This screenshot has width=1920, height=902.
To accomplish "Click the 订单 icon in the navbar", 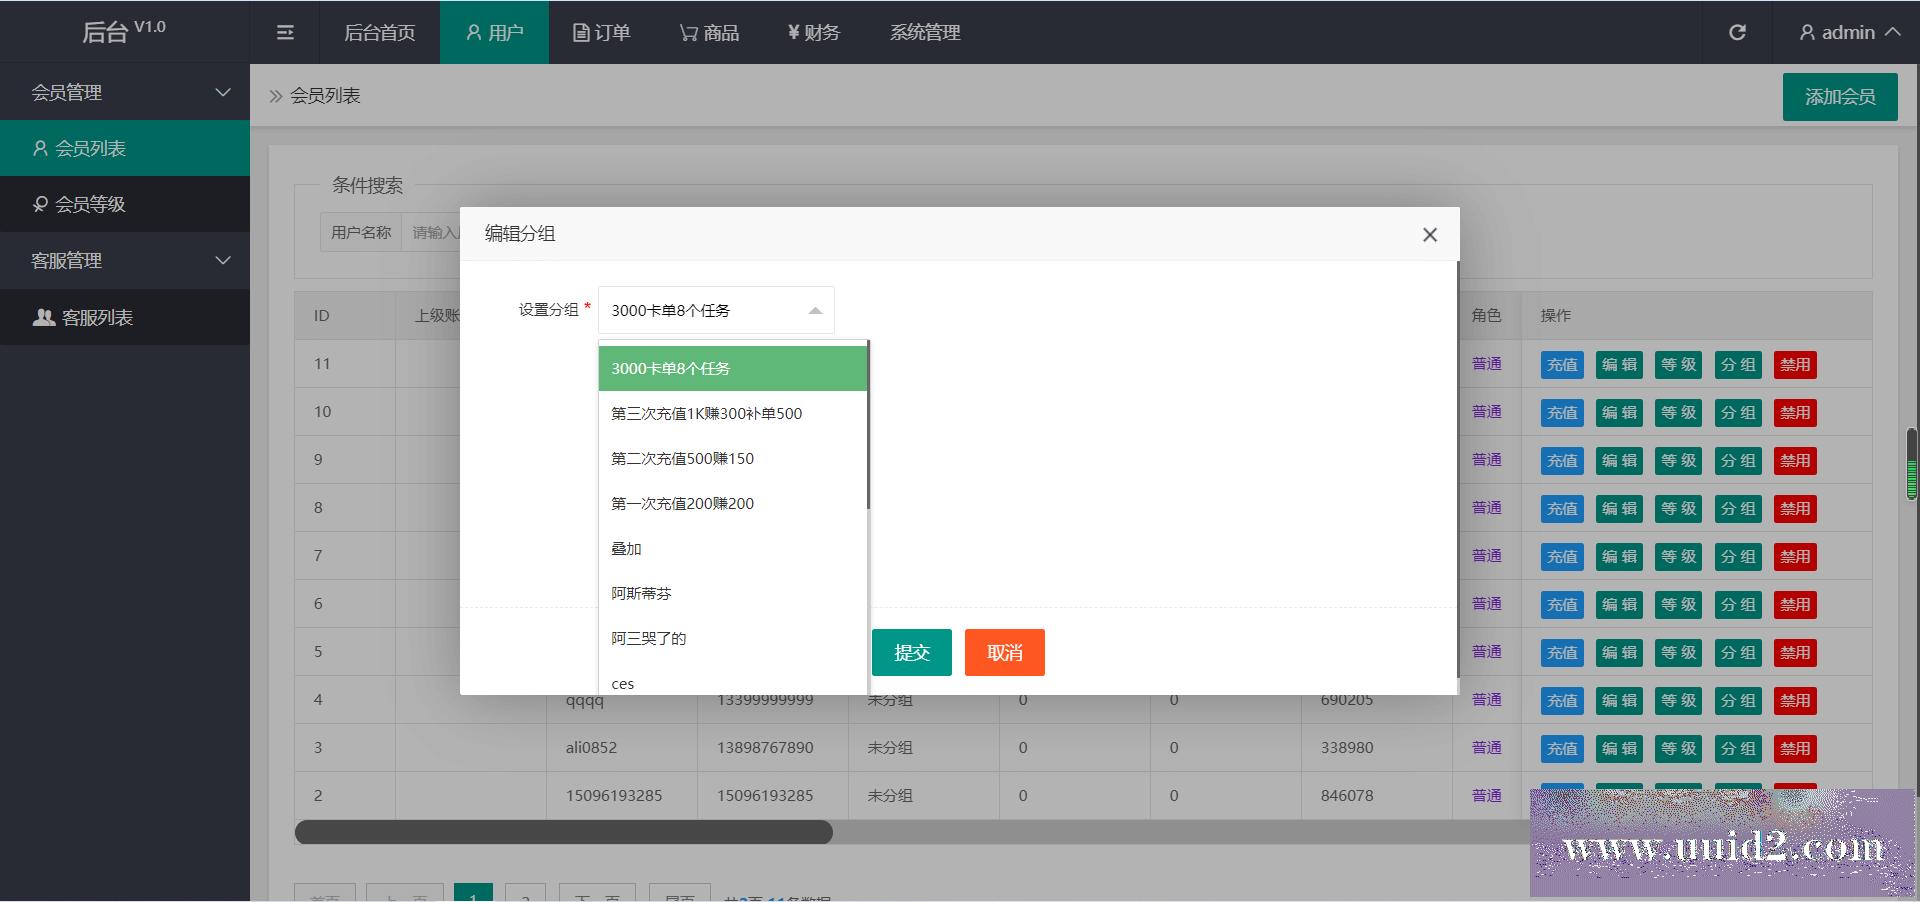I will pyautogui.click(x=601, y=32).
